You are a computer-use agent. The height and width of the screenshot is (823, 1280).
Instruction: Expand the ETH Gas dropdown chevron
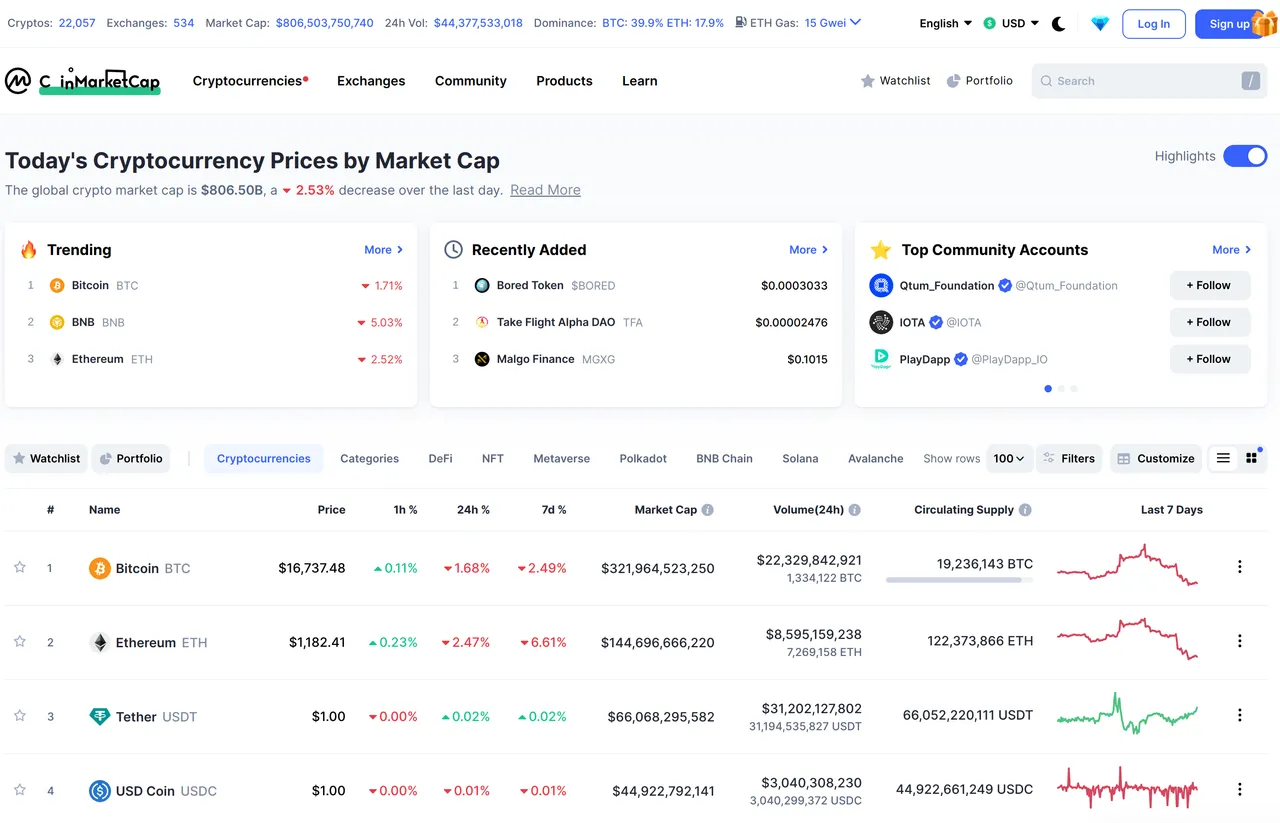click(855, 22)
